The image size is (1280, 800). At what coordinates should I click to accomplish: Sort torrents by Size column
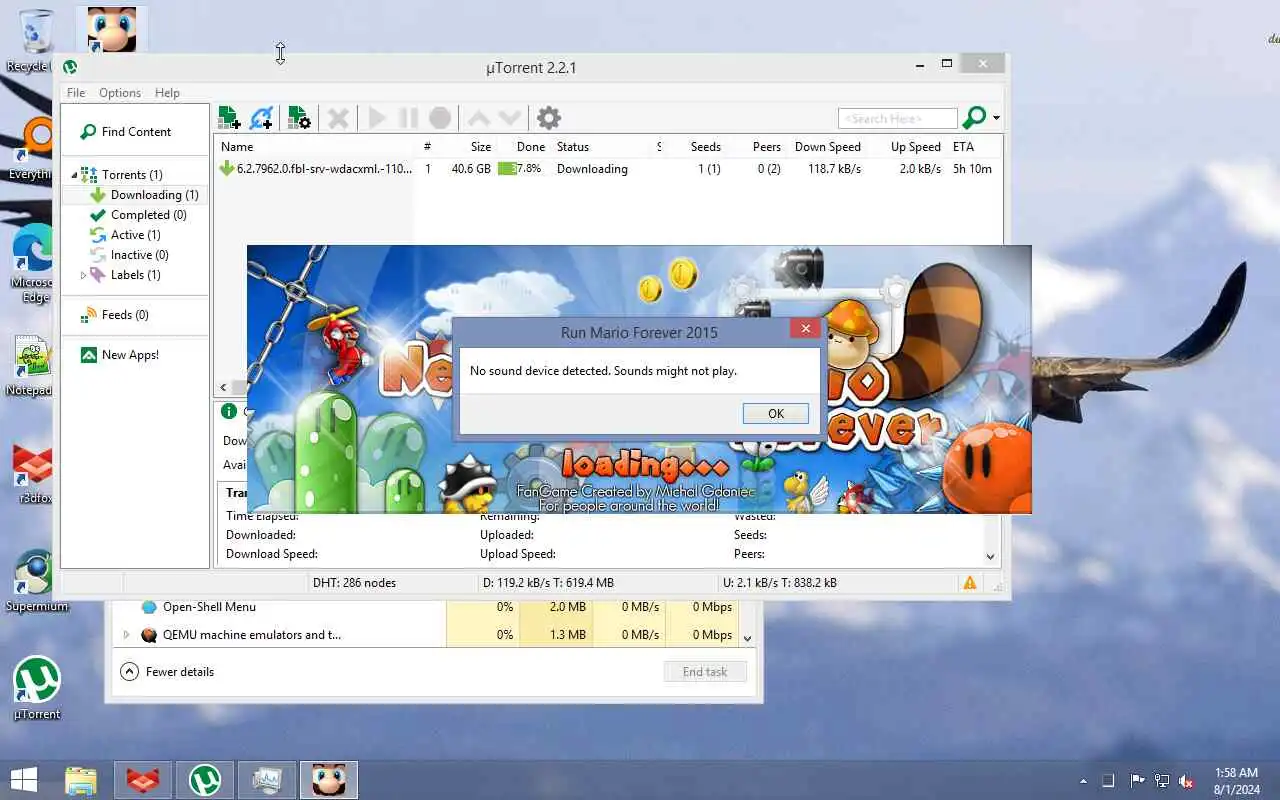[481, 147]
